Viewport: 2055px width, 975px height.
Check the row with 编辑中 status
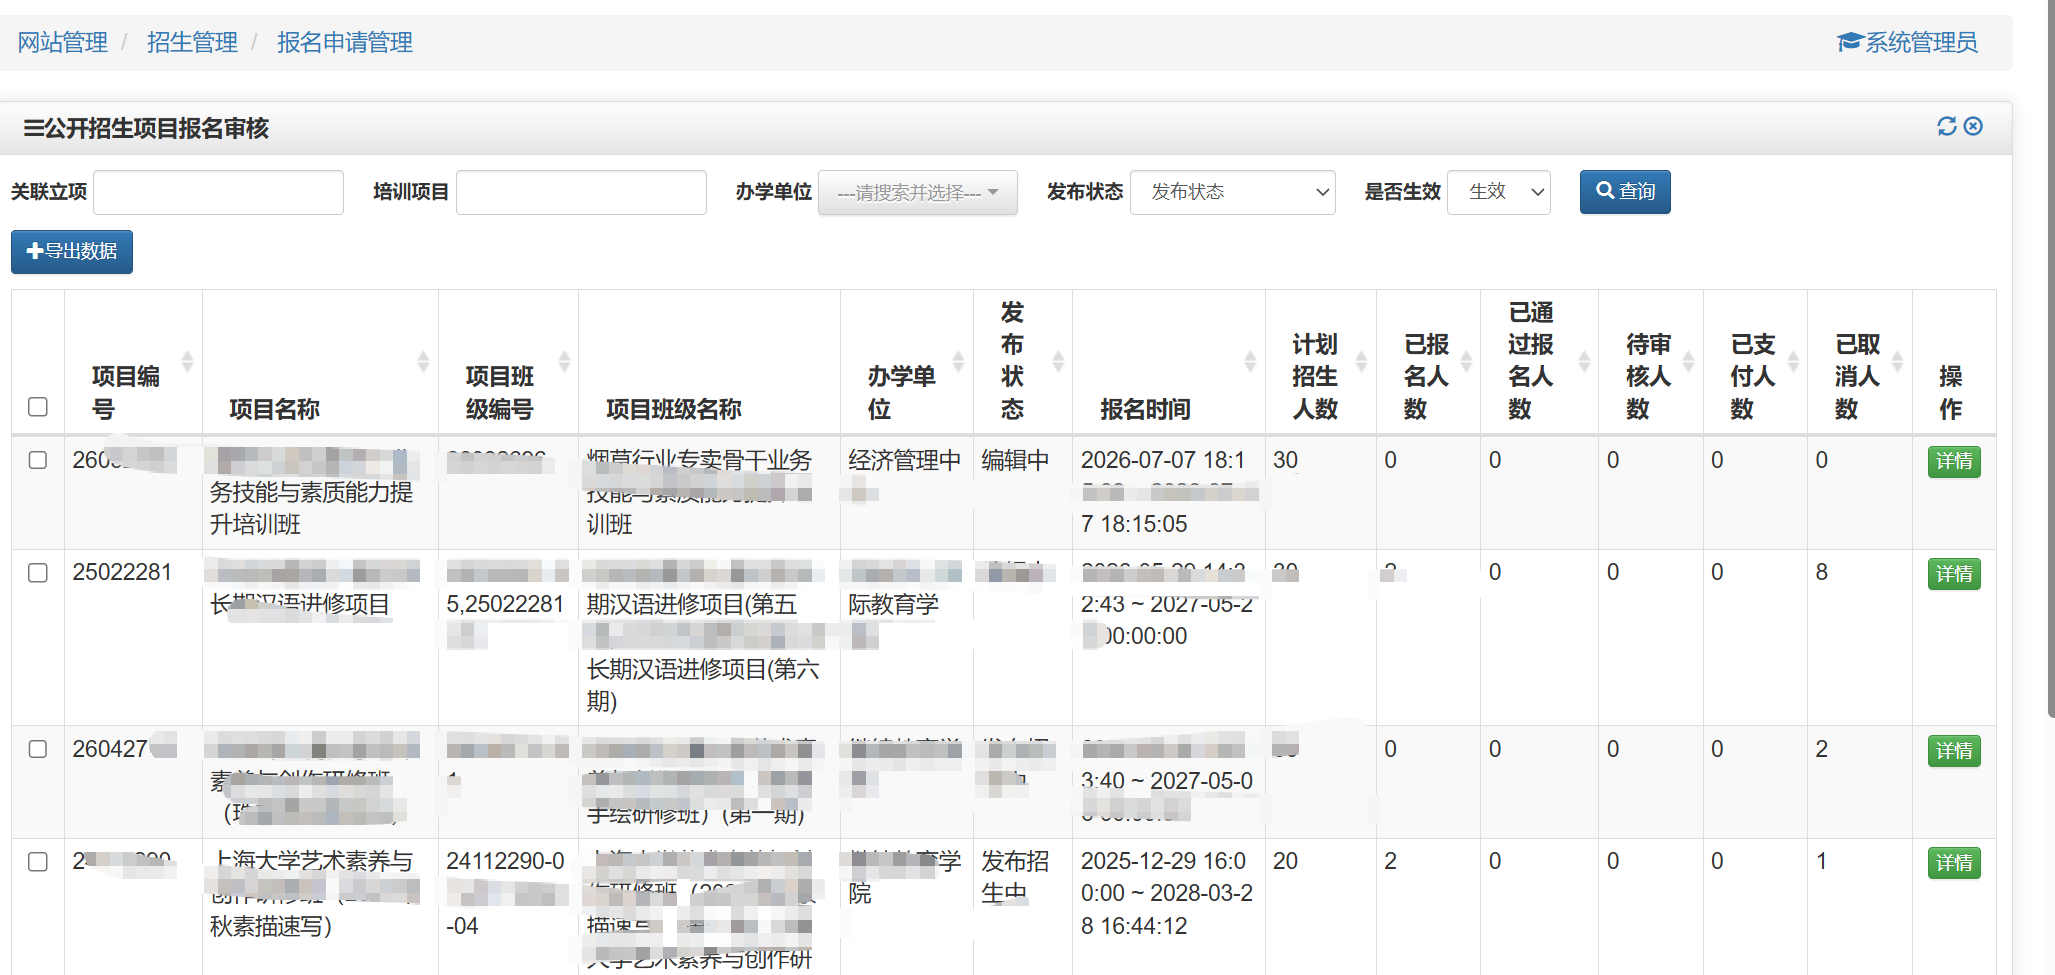[38, 460]
